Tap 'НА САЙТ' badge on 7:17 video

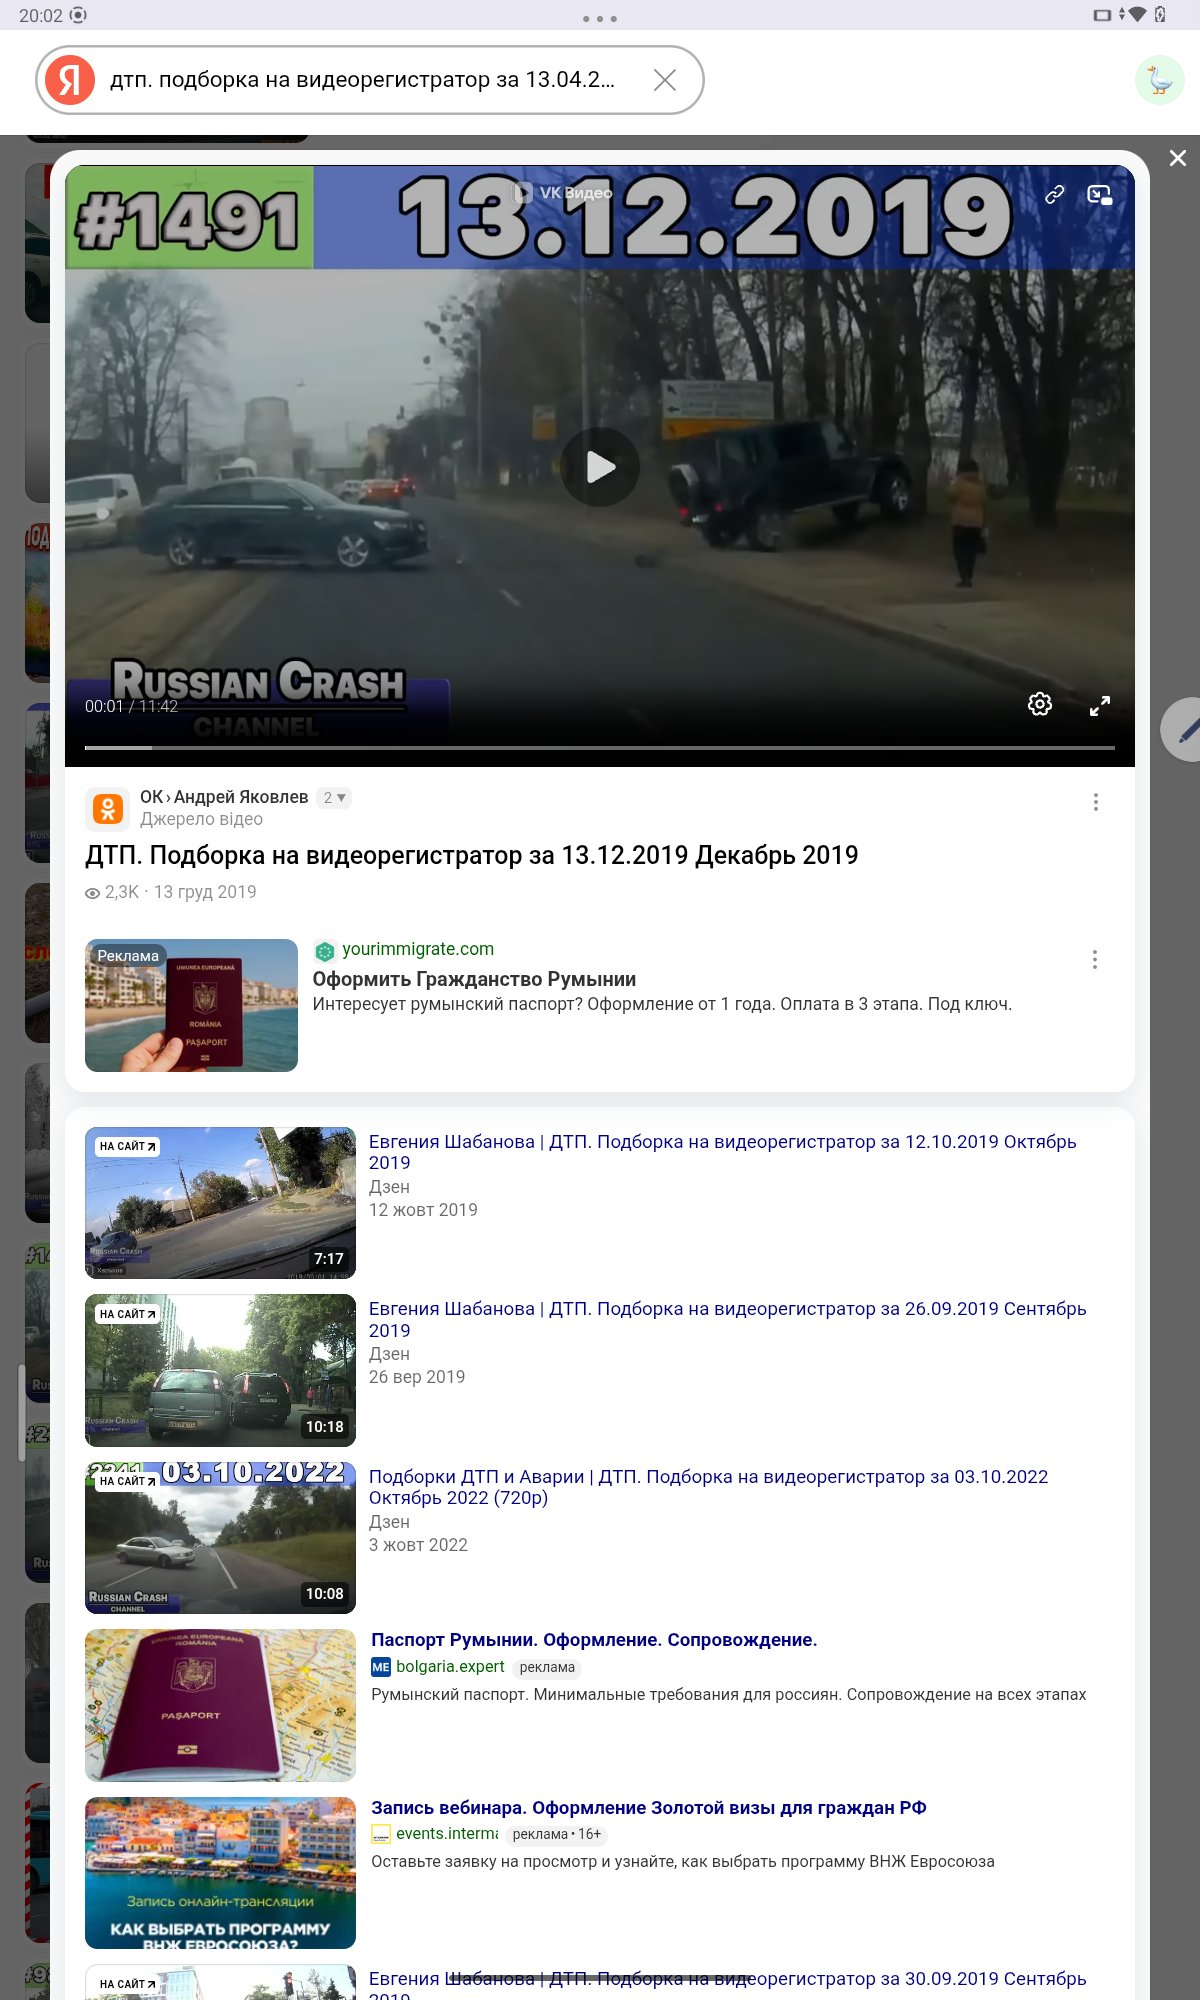tap(127, 1146)
